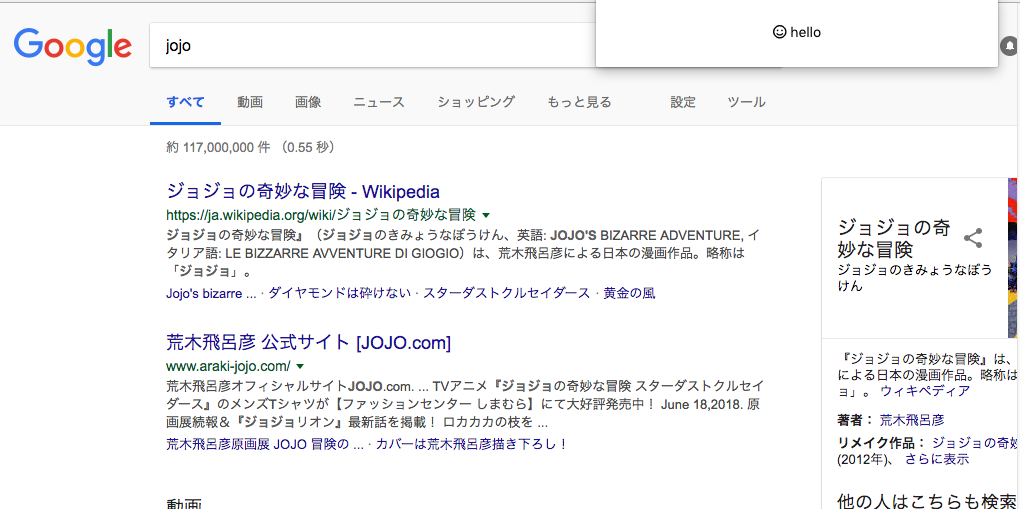Click the knowledge panel title ジョジョの奇妙な冒険
This screenshot has width=1020, height=509.
tap(894, 238)
